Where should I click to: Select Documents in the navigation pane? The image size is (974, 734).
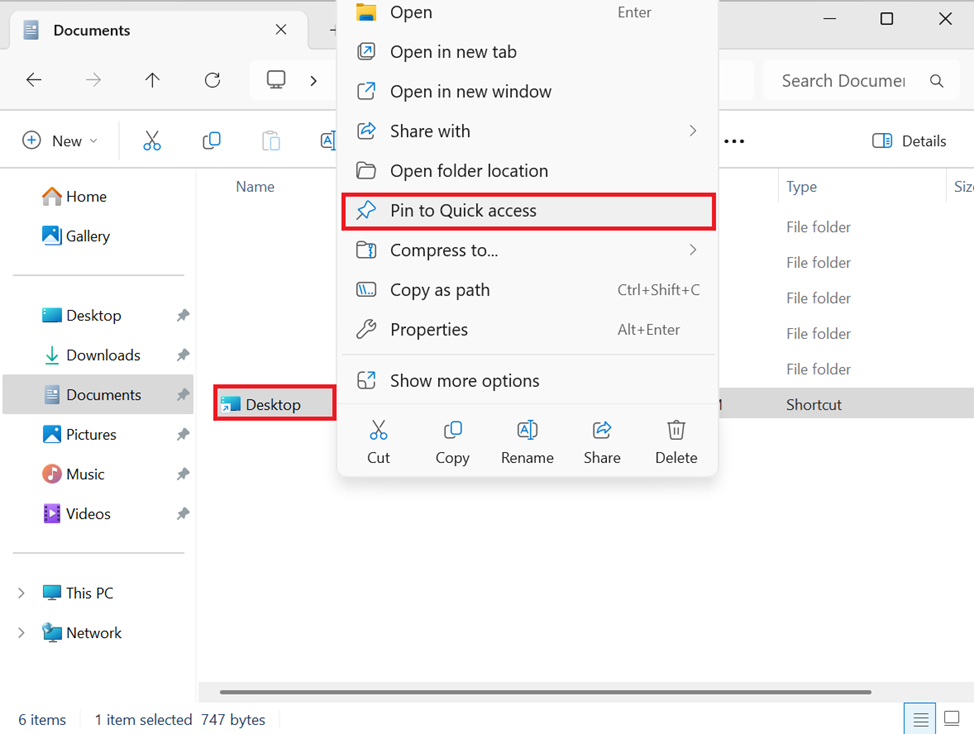(x=98, y=395)
